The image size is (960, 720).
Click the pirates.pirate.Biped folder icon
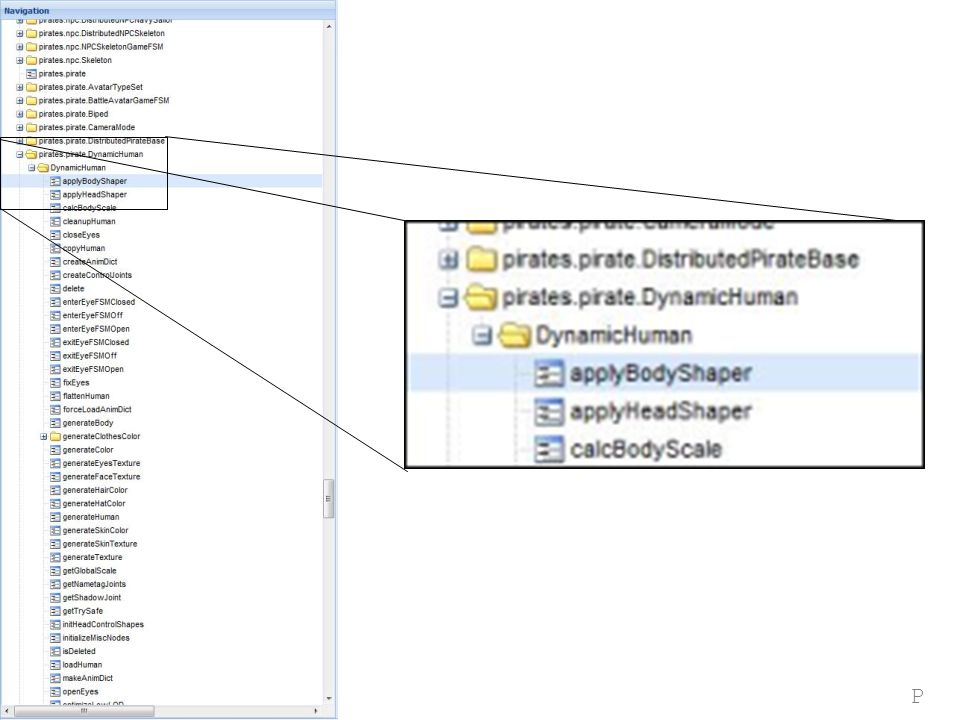point(31,114)
